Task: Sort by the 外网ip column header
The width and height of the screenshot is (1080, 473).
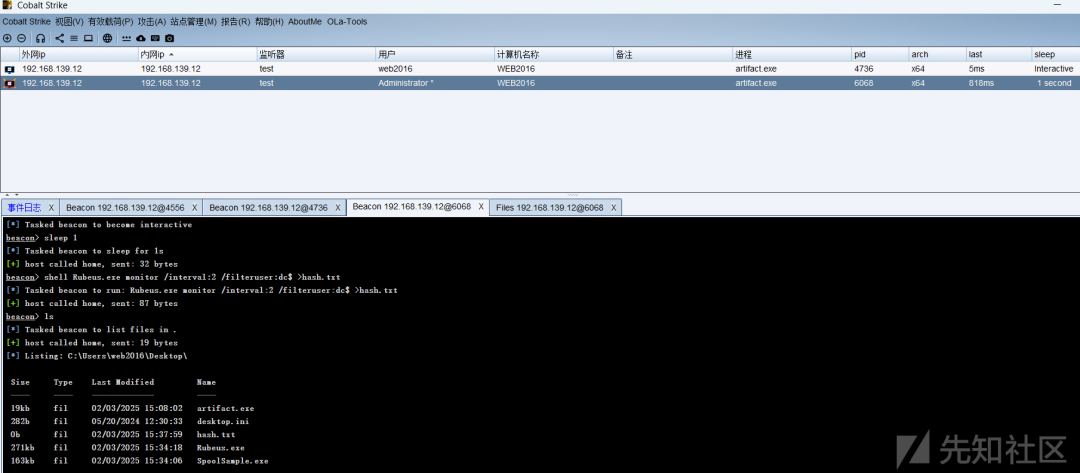Action: tap(79, 54)
